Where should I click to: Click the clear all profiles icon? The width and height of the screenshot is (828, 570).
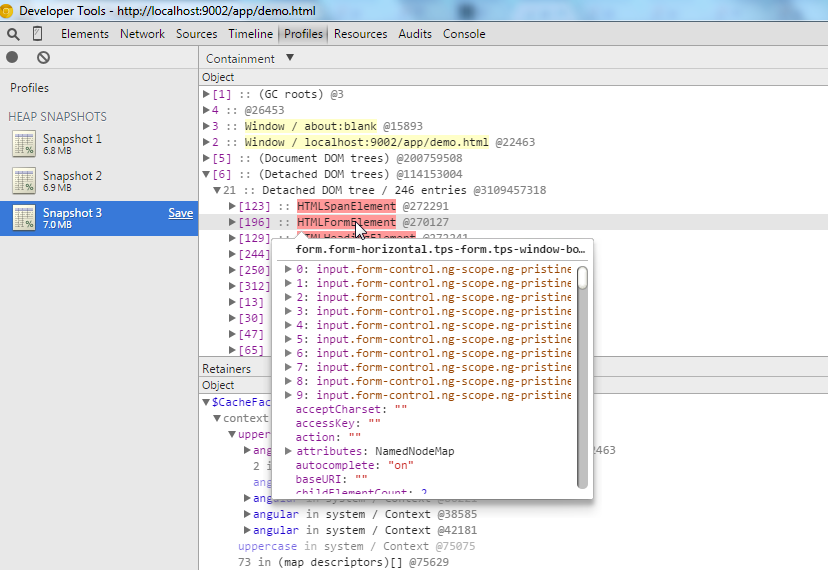click(43, 57)
